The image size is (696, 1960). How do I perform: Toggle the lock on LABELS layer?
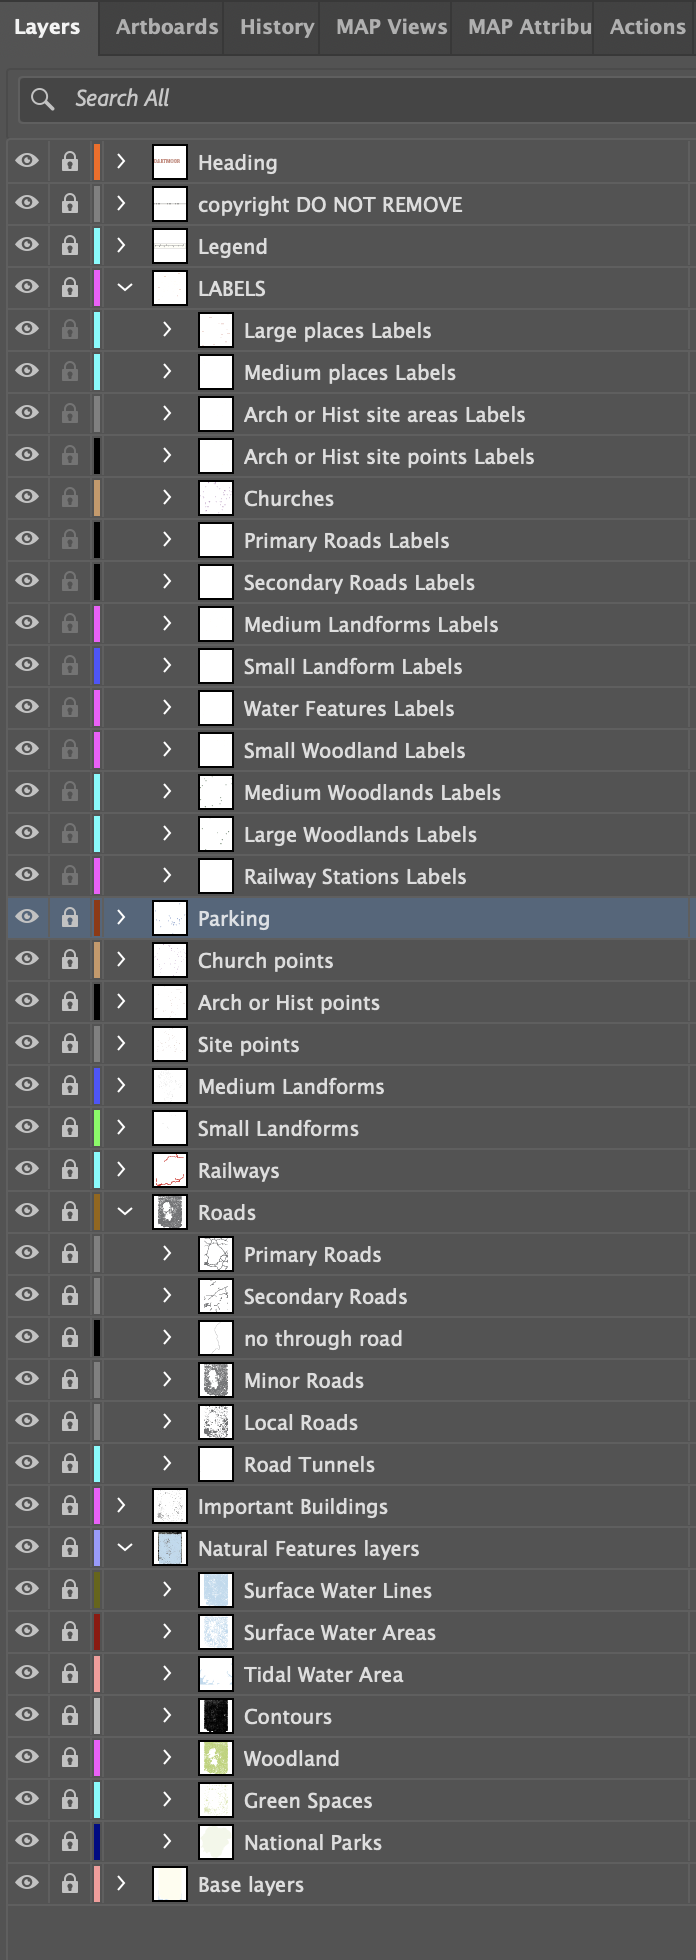pyautogui.click(x=70, y=288)
